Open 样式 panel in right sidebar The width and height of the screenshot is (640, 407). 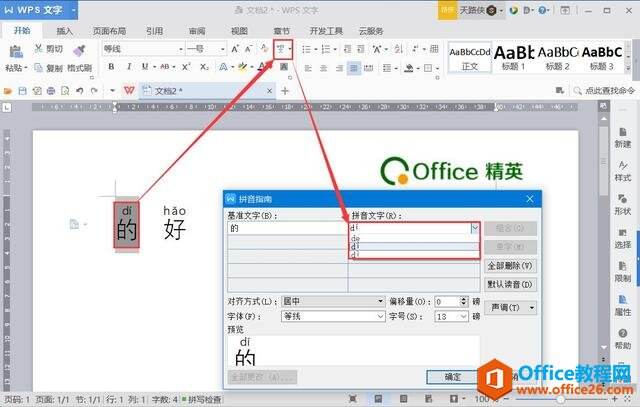622,171
